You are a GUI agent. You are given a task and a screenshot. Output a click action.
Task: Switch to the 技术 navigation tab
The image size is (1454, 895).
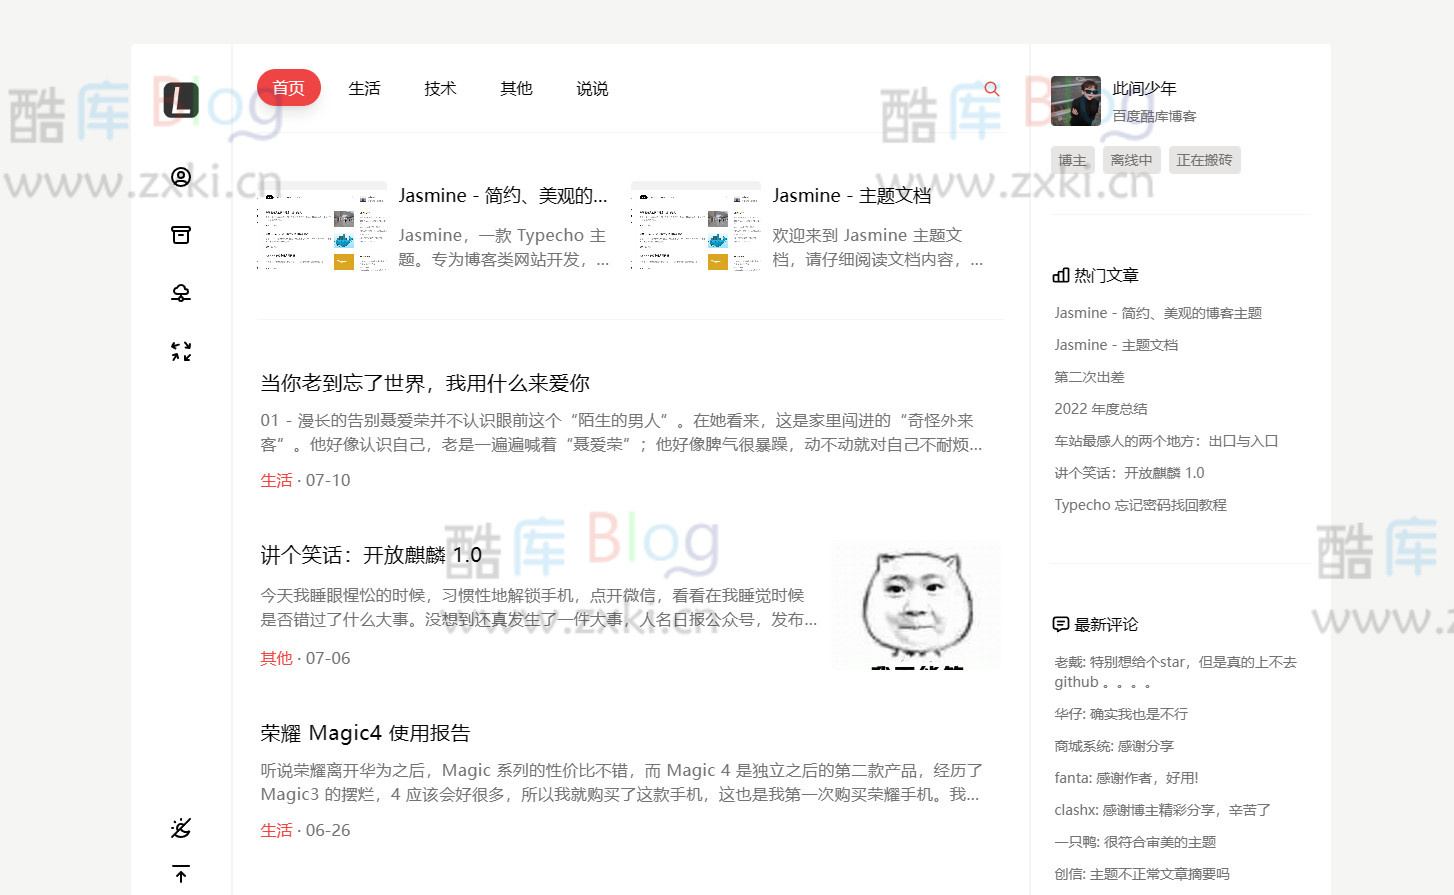[x=440, y=88]
